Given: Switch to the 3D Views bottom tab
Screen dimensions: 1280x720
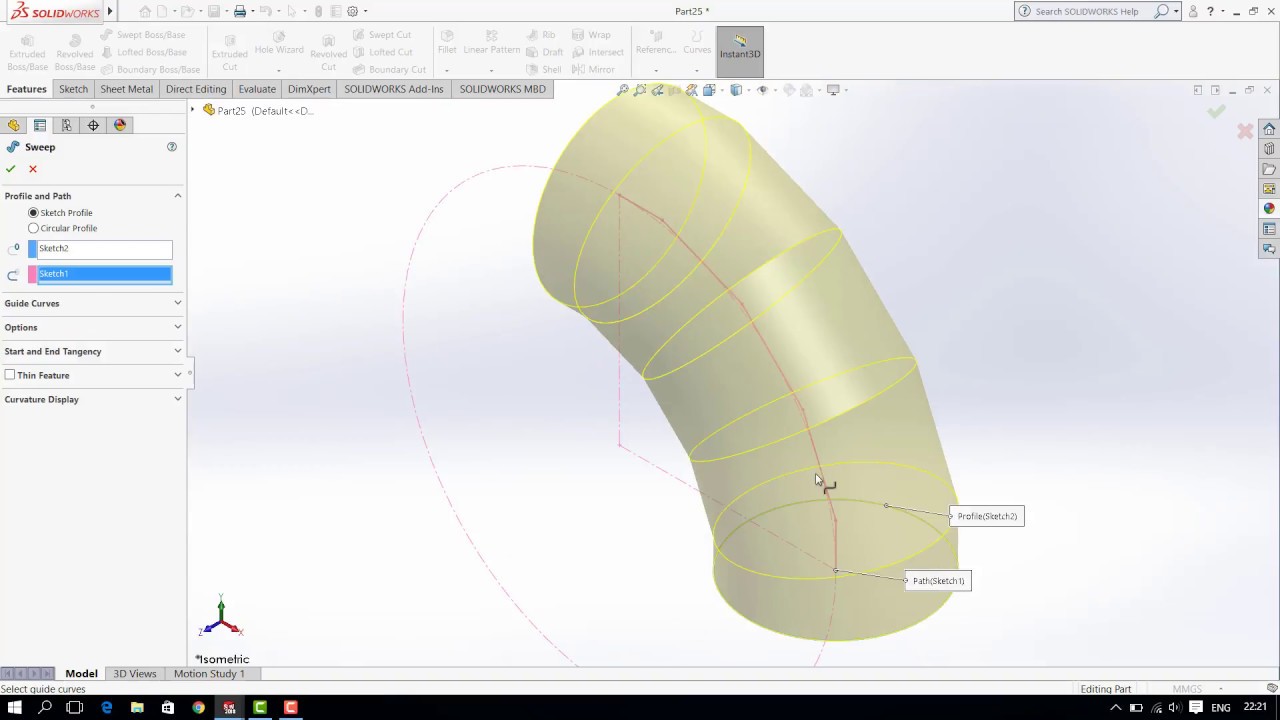Looking at the screenshot, I should click(135, 674).
